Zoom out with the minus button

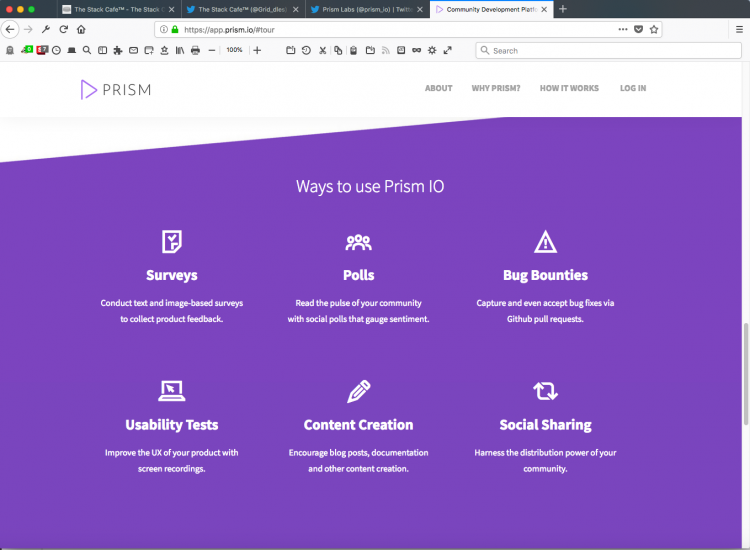pos(212,50)
